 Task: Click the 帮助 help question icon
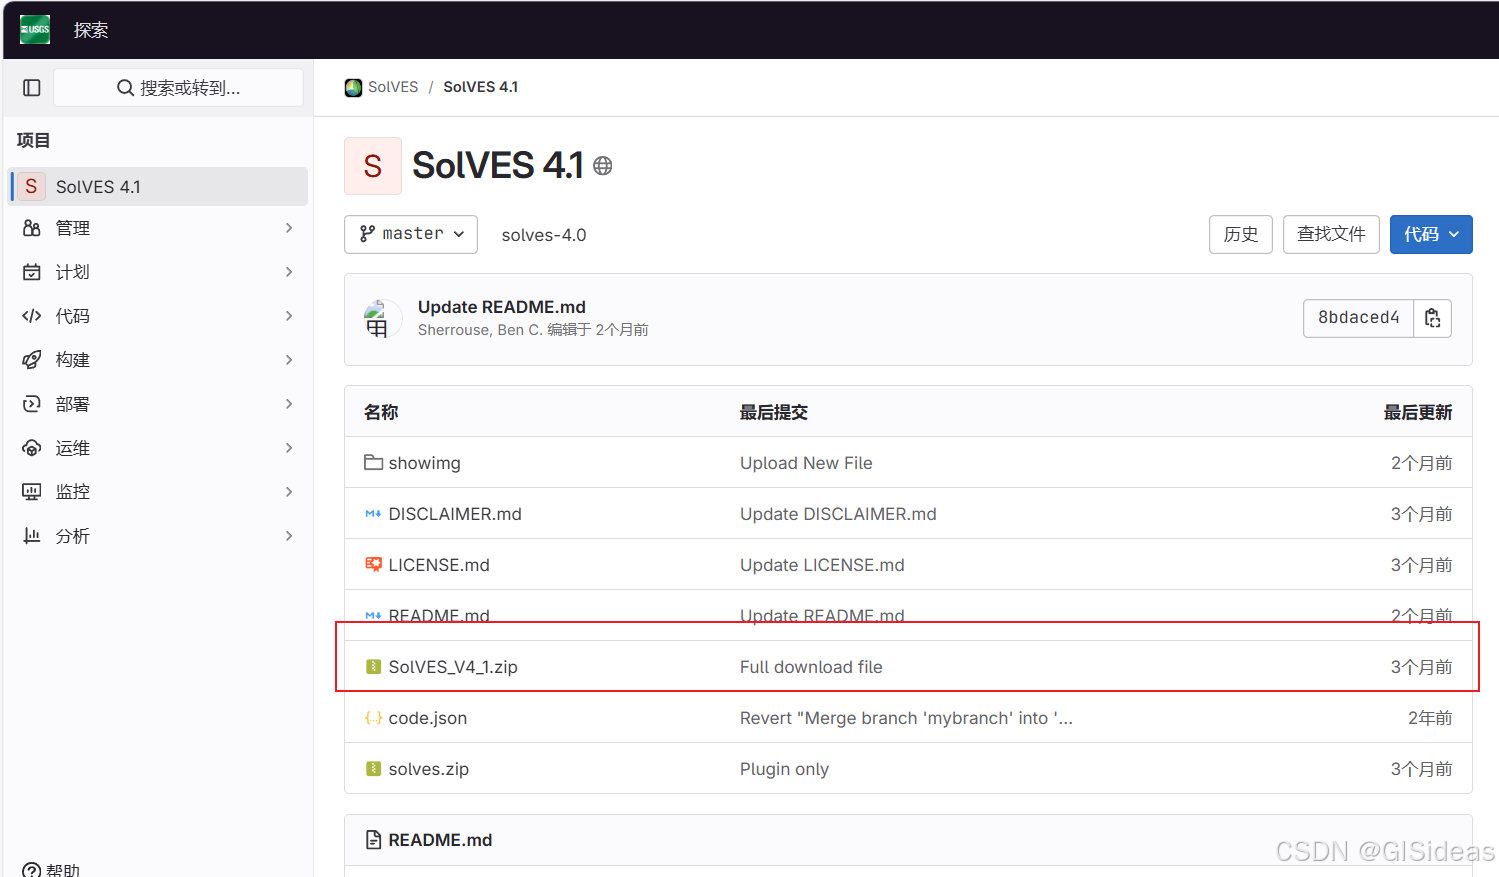point(32,870)
